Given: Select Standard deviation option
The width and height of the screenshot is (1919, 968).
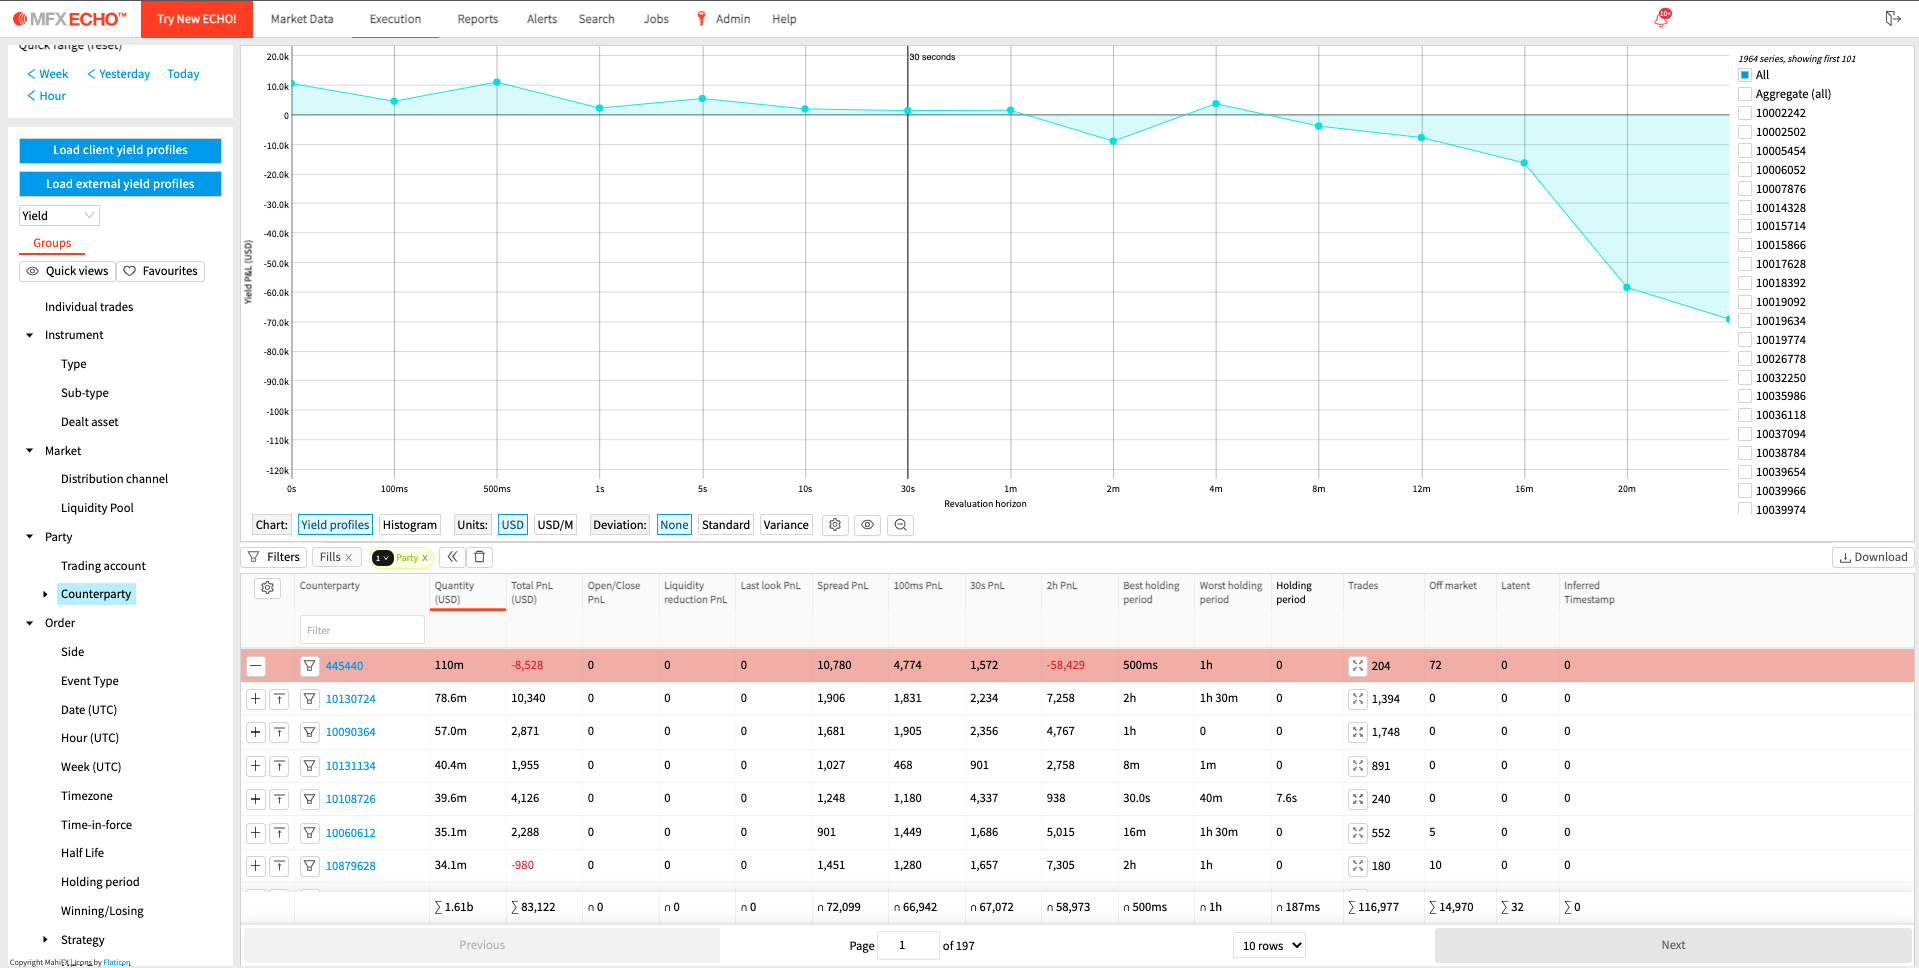Looking at the screenshot, I should coord(726,525).
